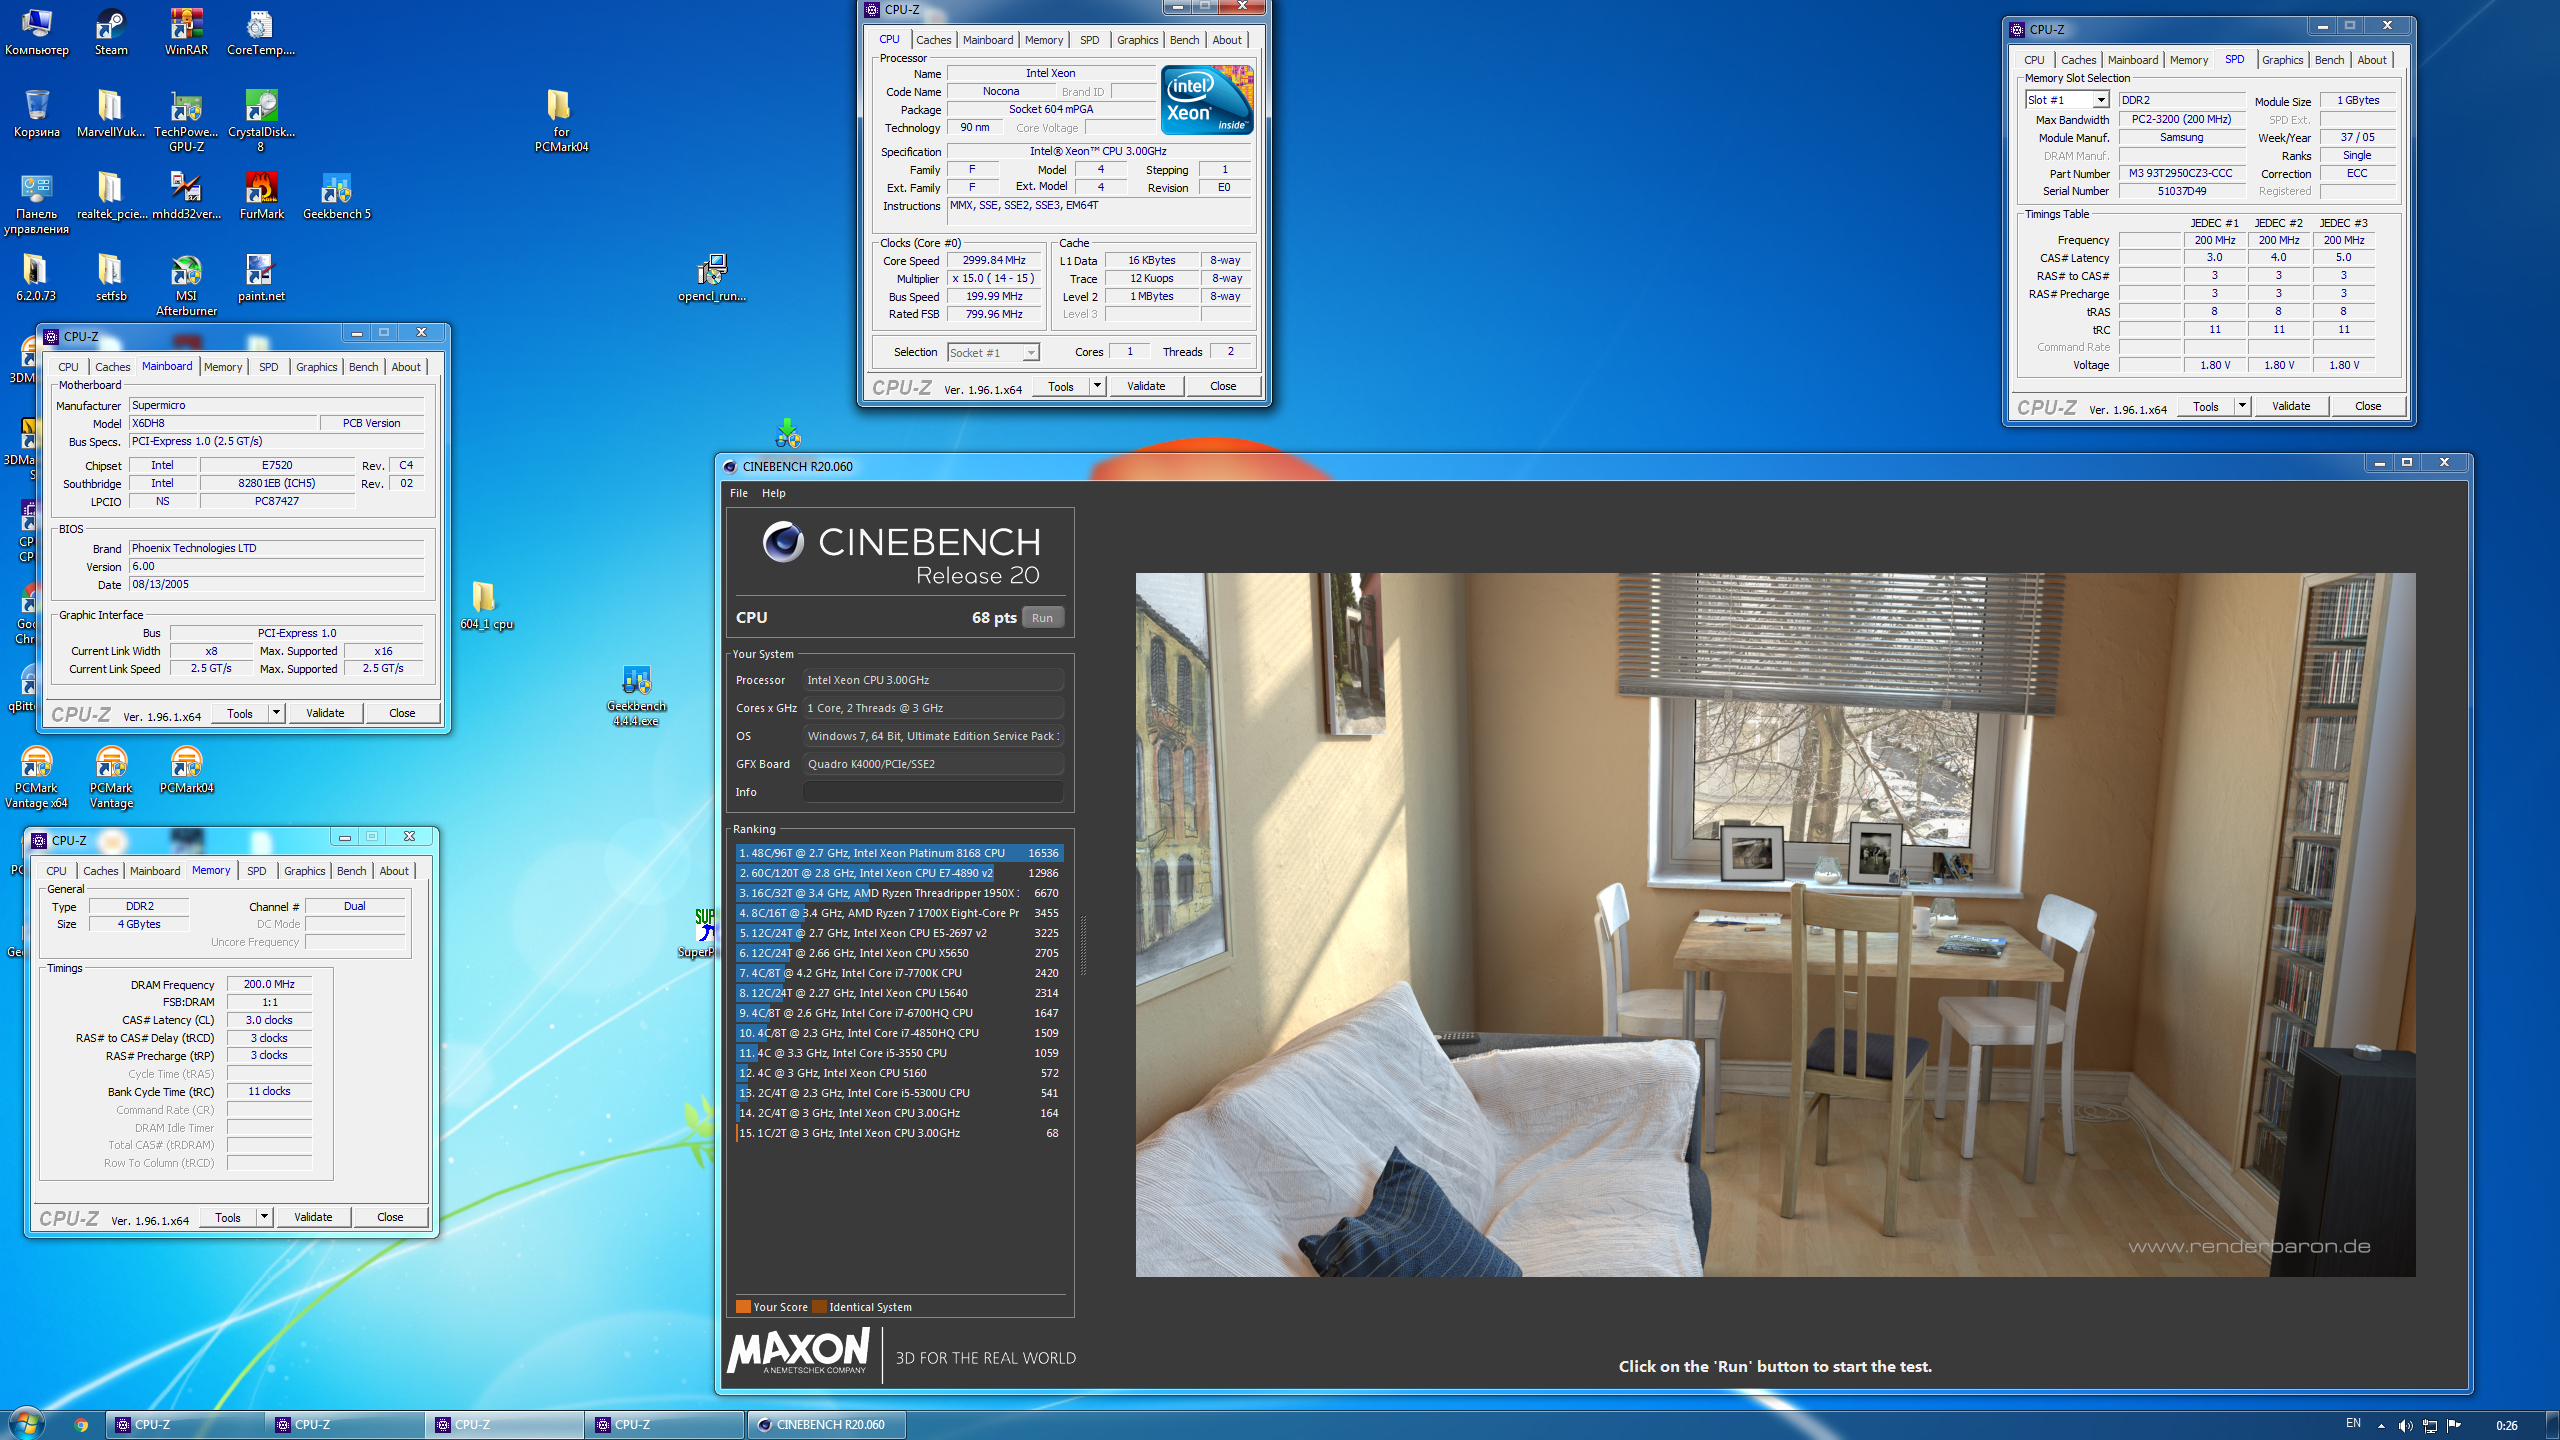Open the Steam desktop shortcut

(x=111, y=32)
